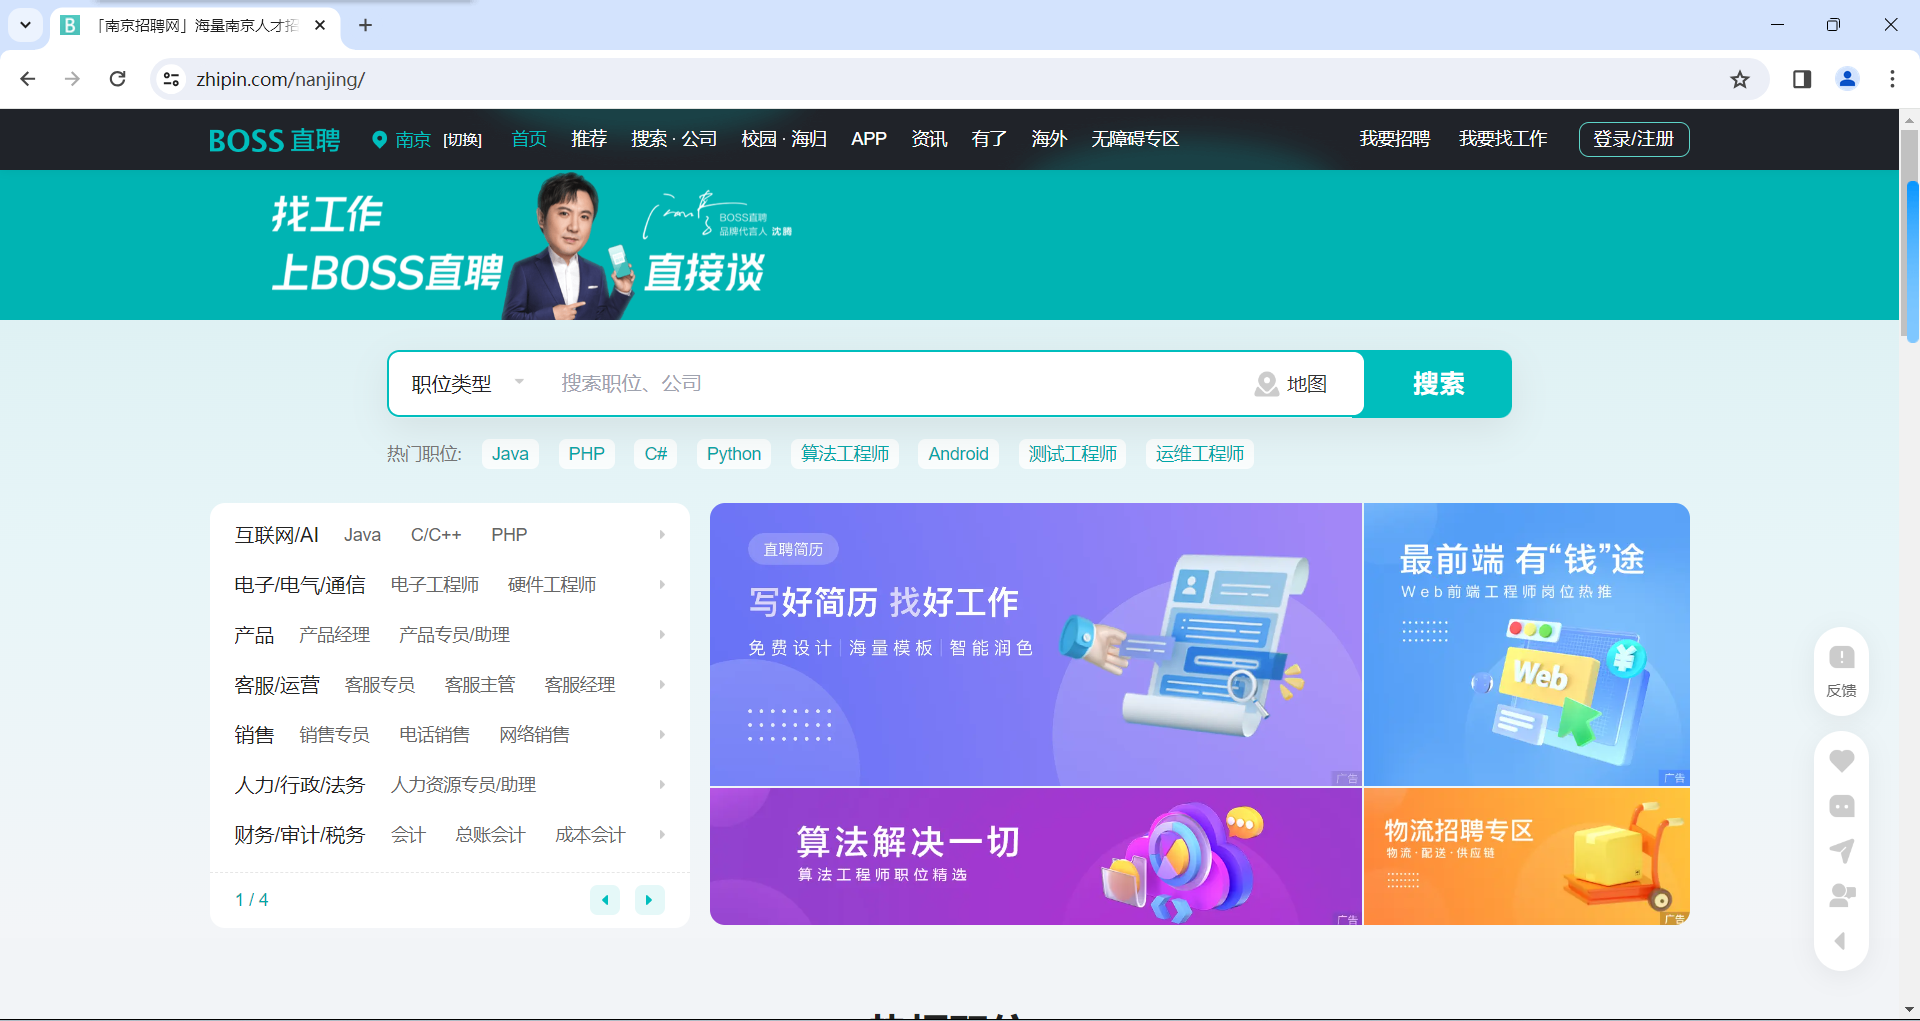Collapse side toolbar with left triangle icon
This screenshot has height=1021, width=1920.
[1840, 941]
